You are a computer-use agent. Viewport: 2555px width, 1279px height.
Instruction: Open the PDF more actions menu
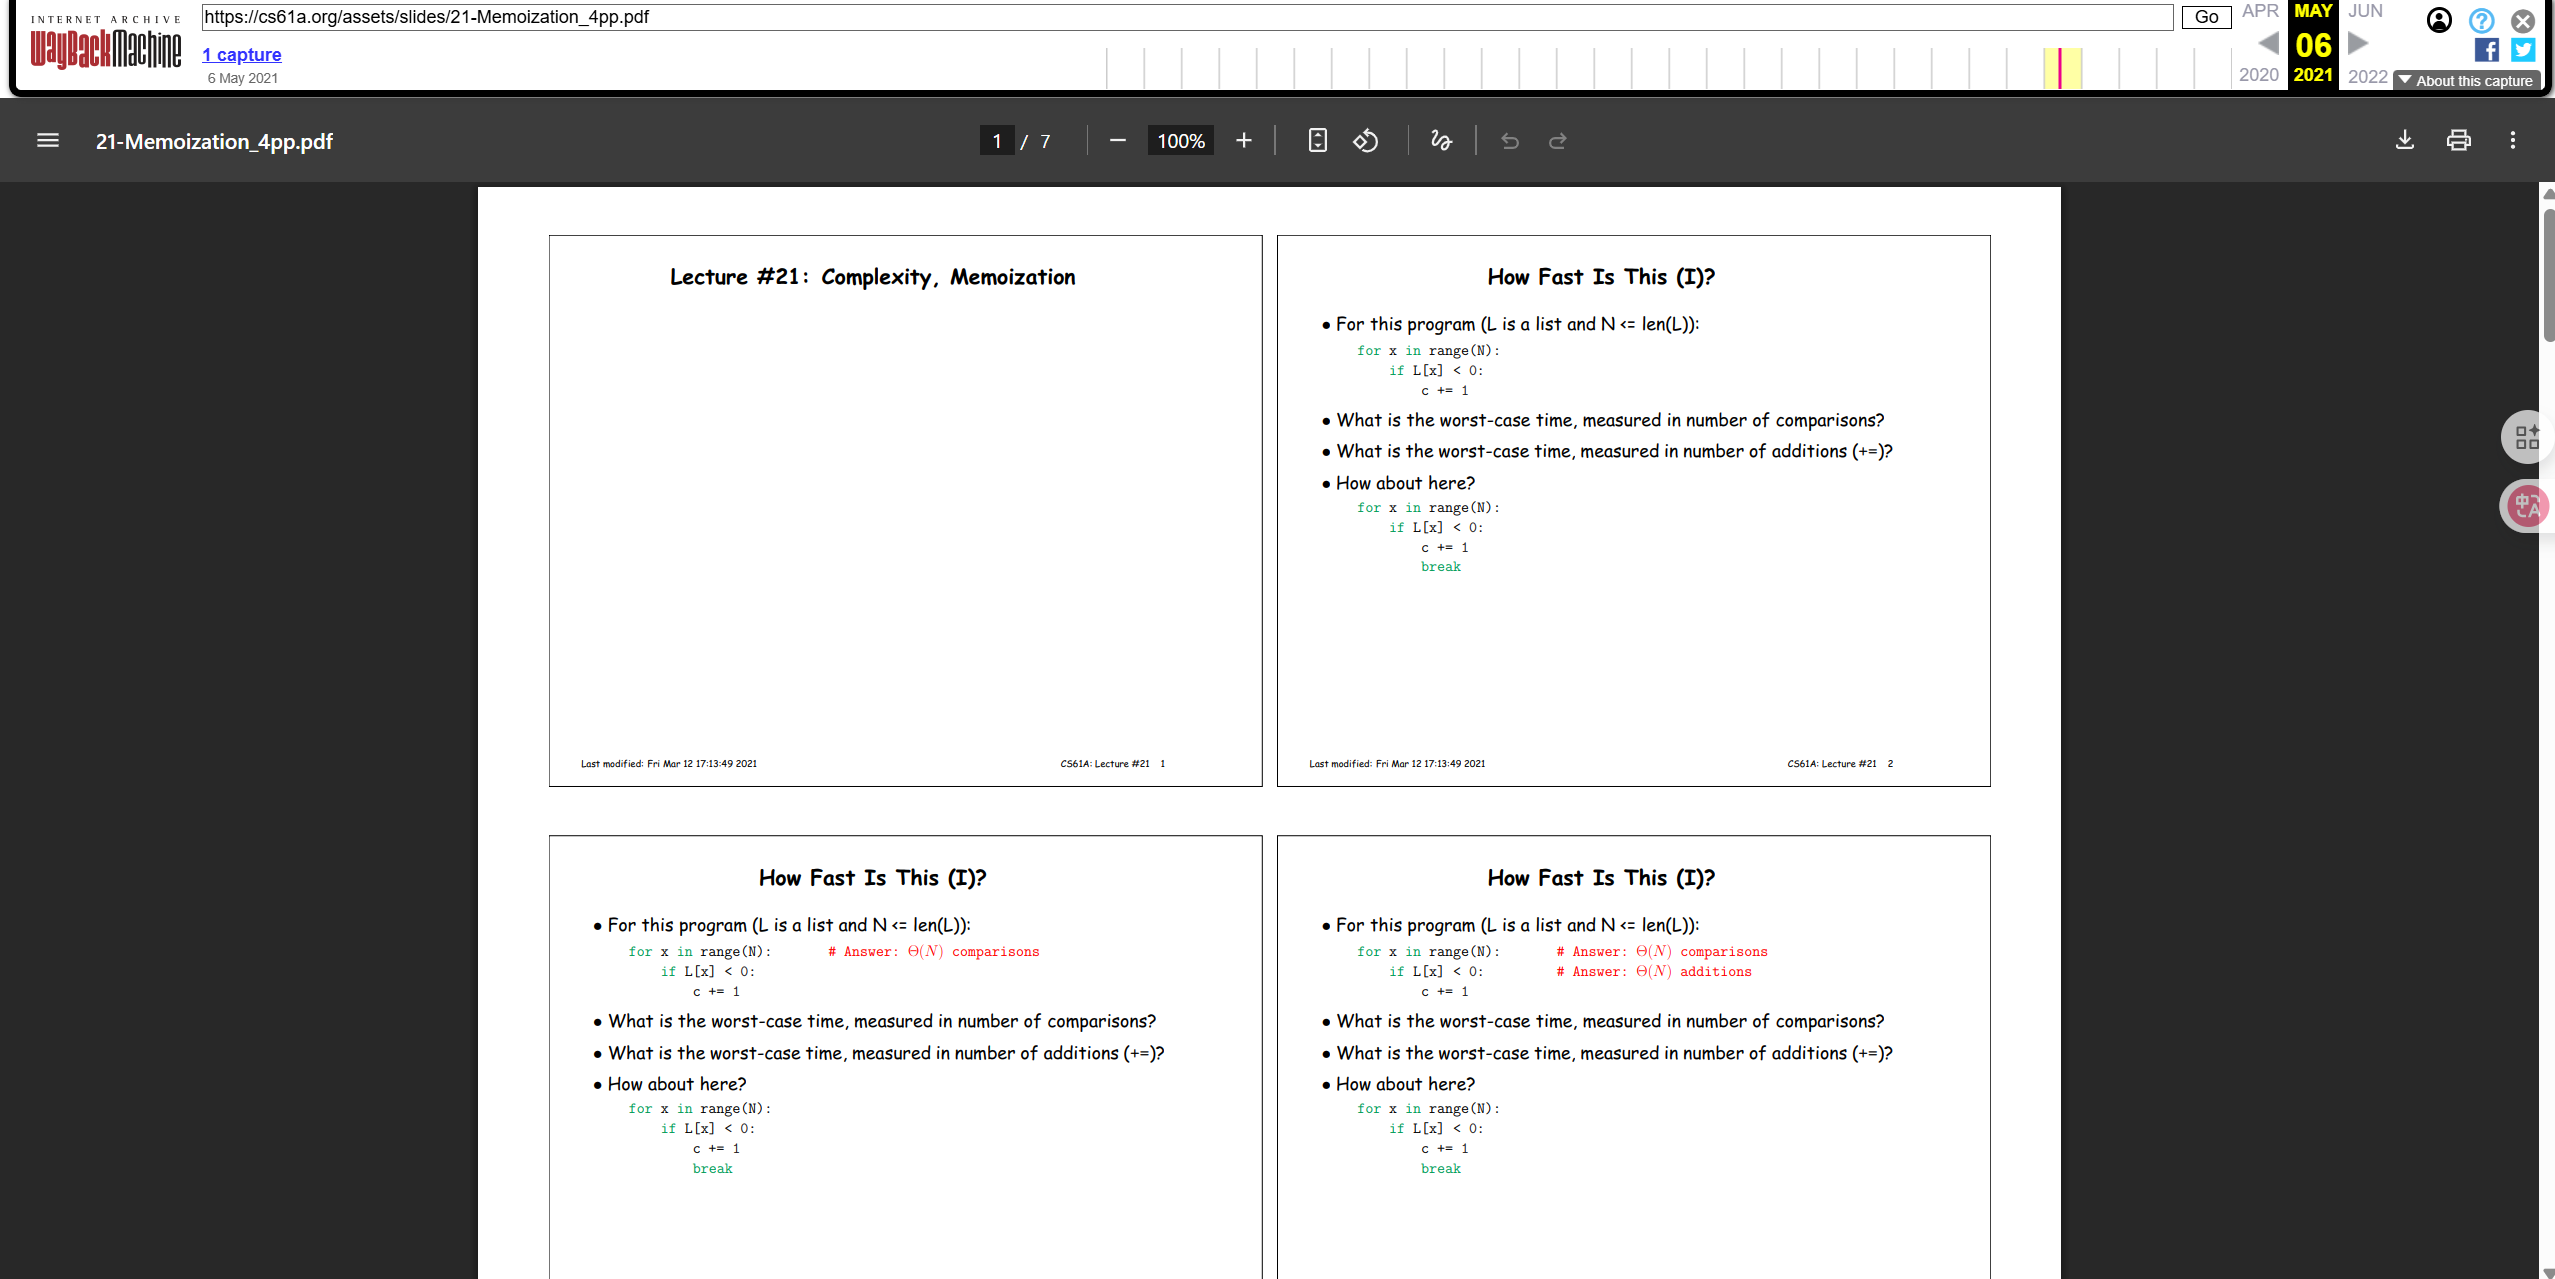point(2513,141)
